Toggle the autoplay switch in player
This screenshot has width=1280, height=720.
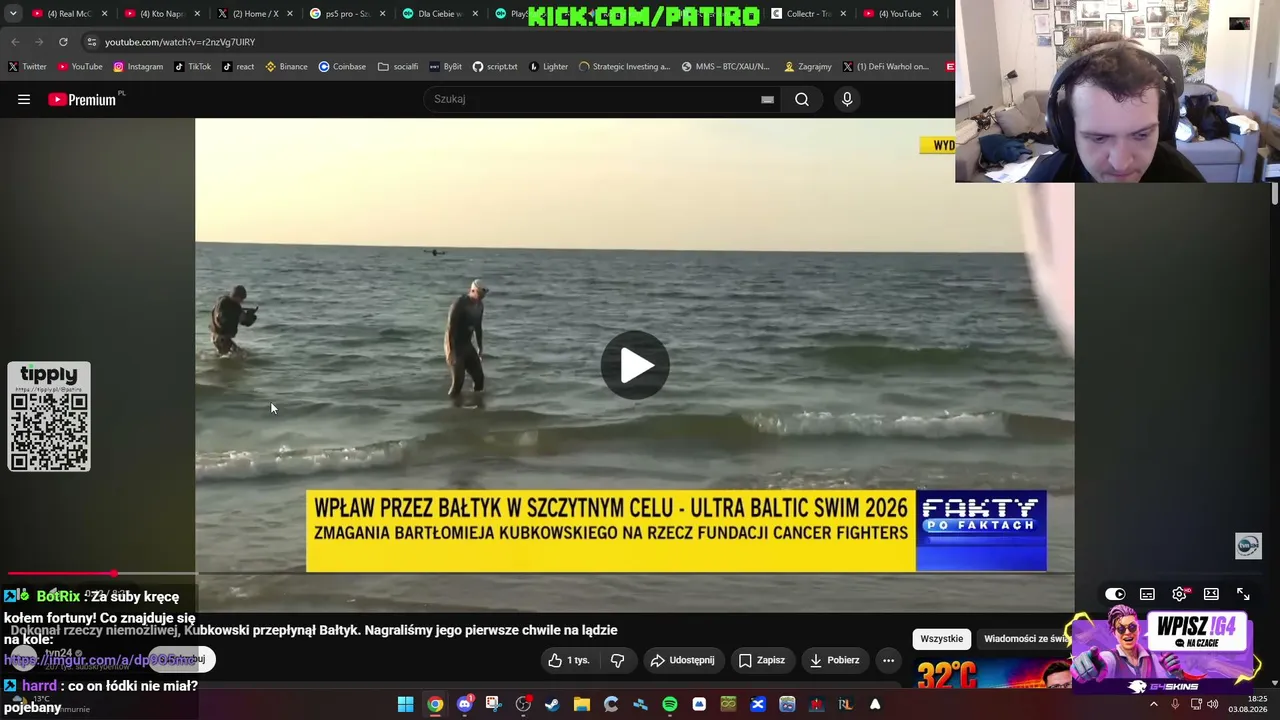click(x=1115, y=594)
